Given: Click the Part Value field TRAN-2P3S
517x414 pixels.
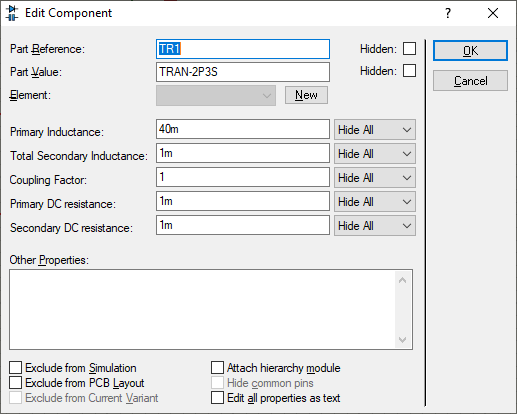Looking at the screenshot, I should point(243,72).
